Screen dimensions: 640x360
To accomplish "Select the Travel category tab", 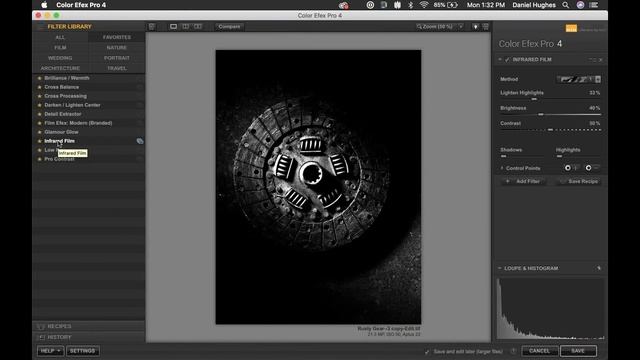I will (117, 68).
